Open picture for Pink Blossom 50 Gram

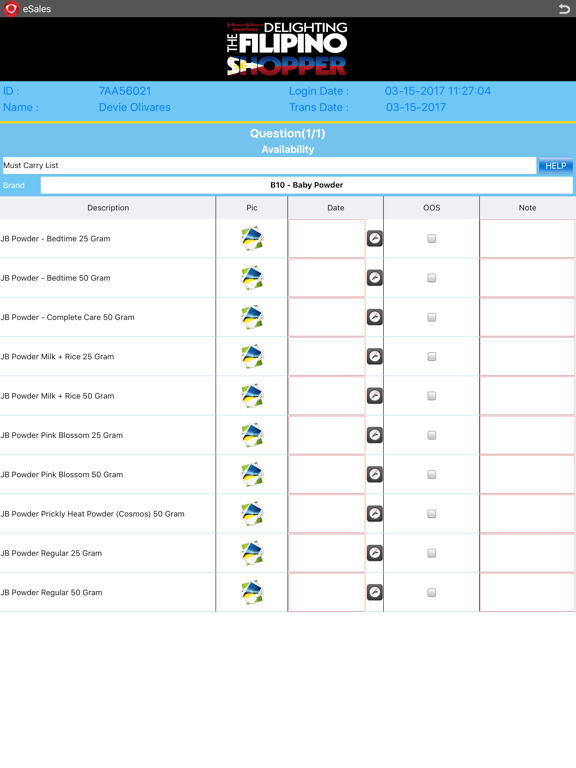click(252, 474)
